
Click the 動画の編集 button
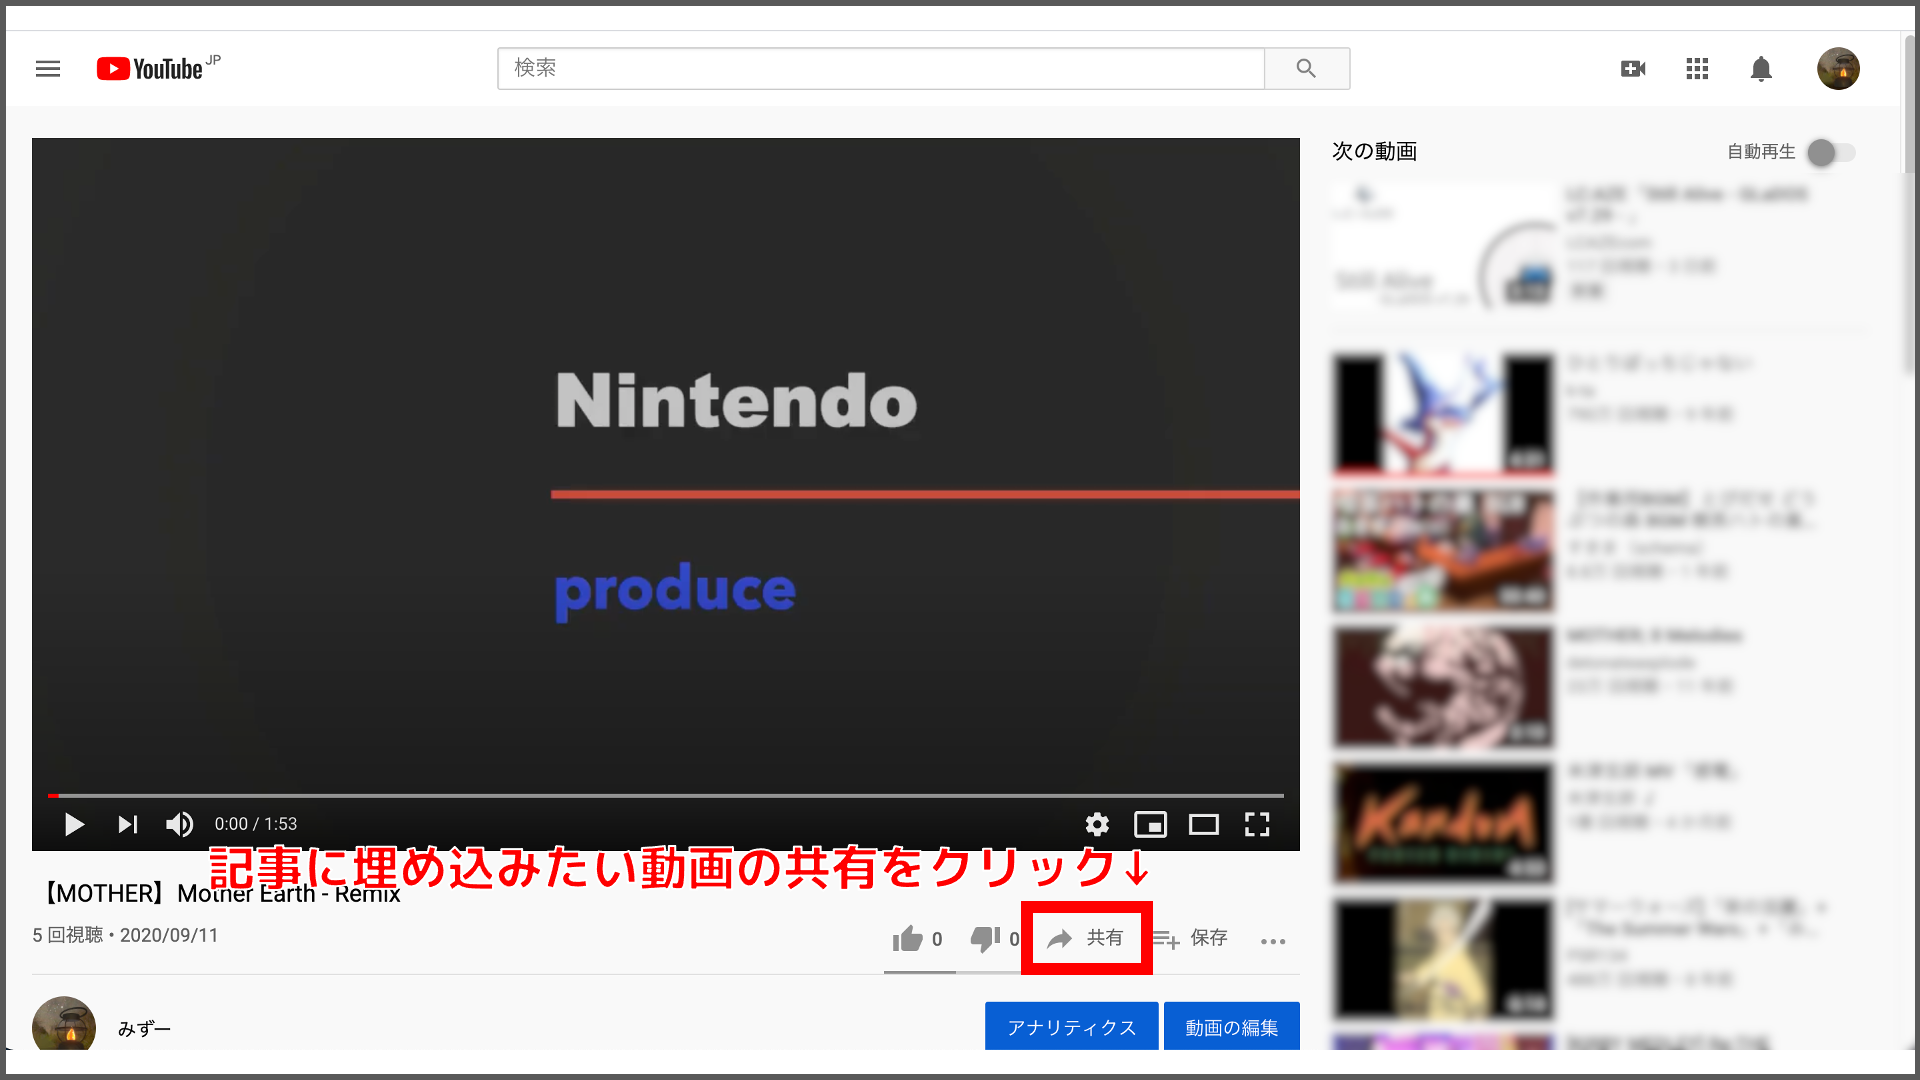click(x=1231, y=1027)
